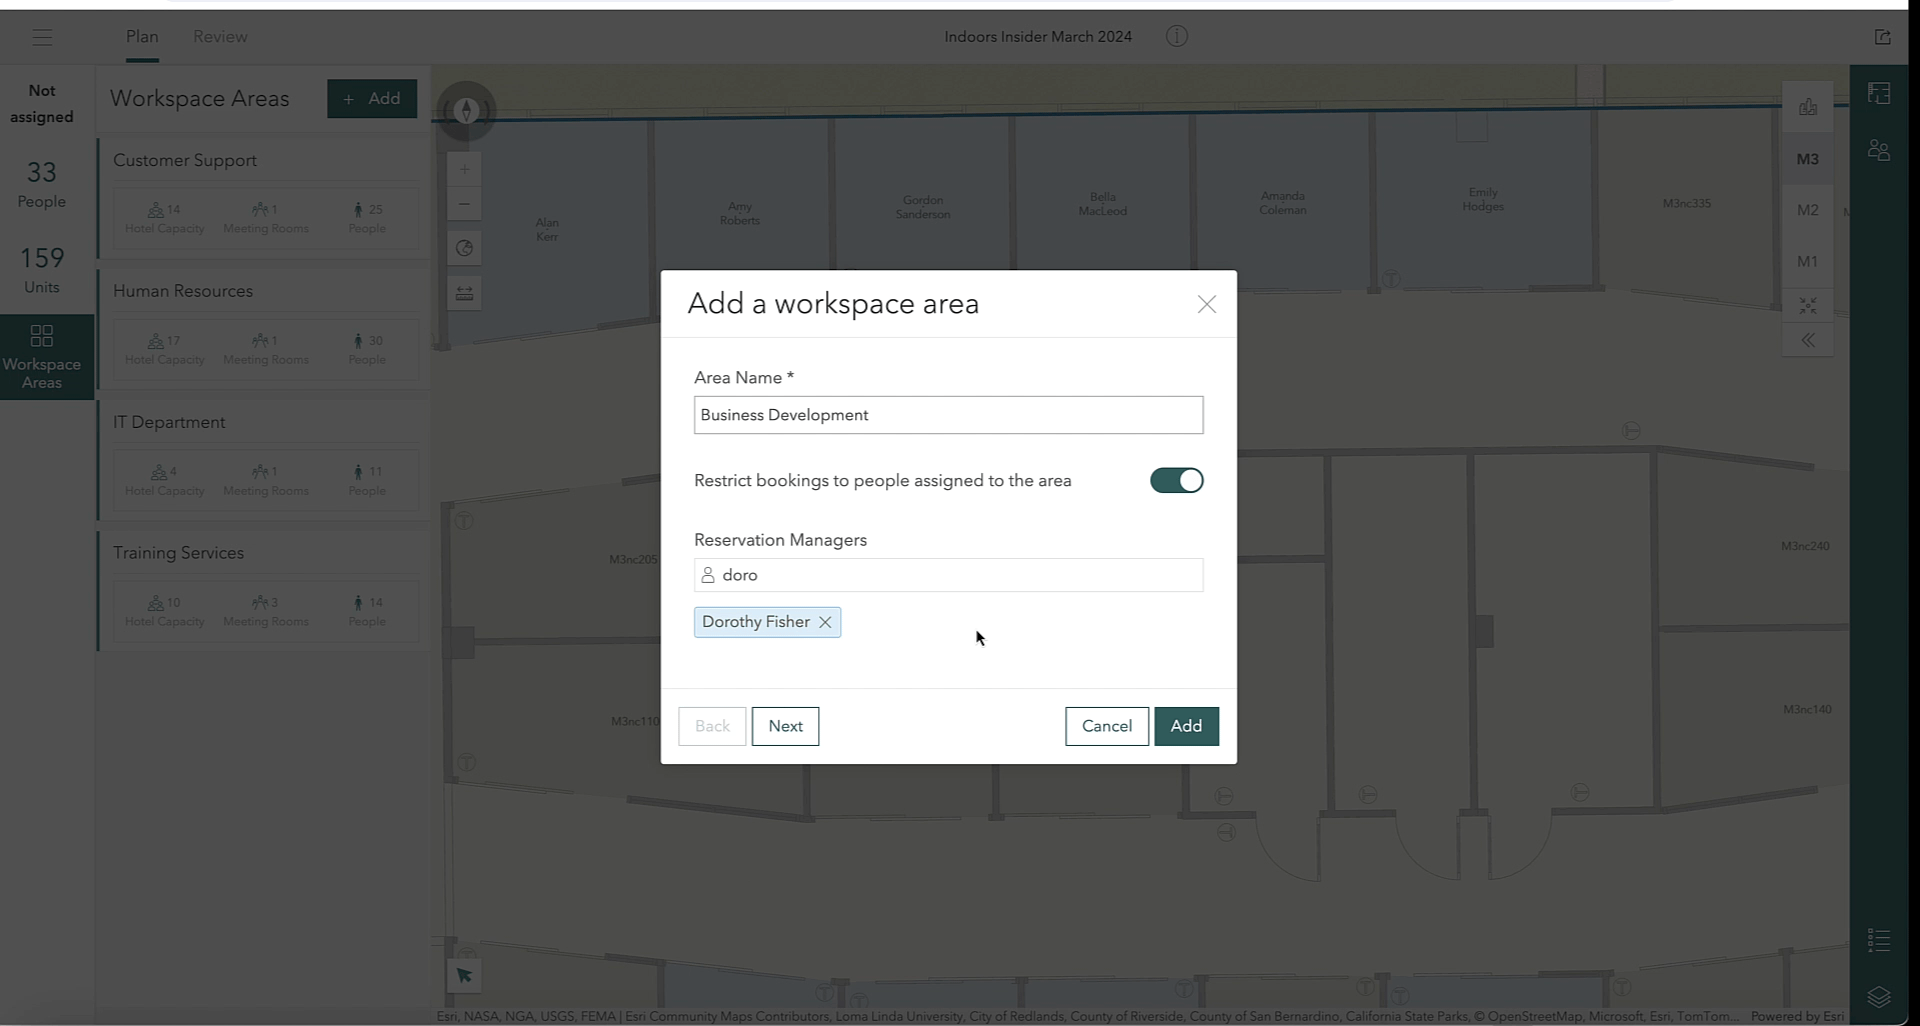Screen dimensions: 1920x1026
Task: Click the fit-to-extent arrows icon below M1
Action: point(1808,306)
